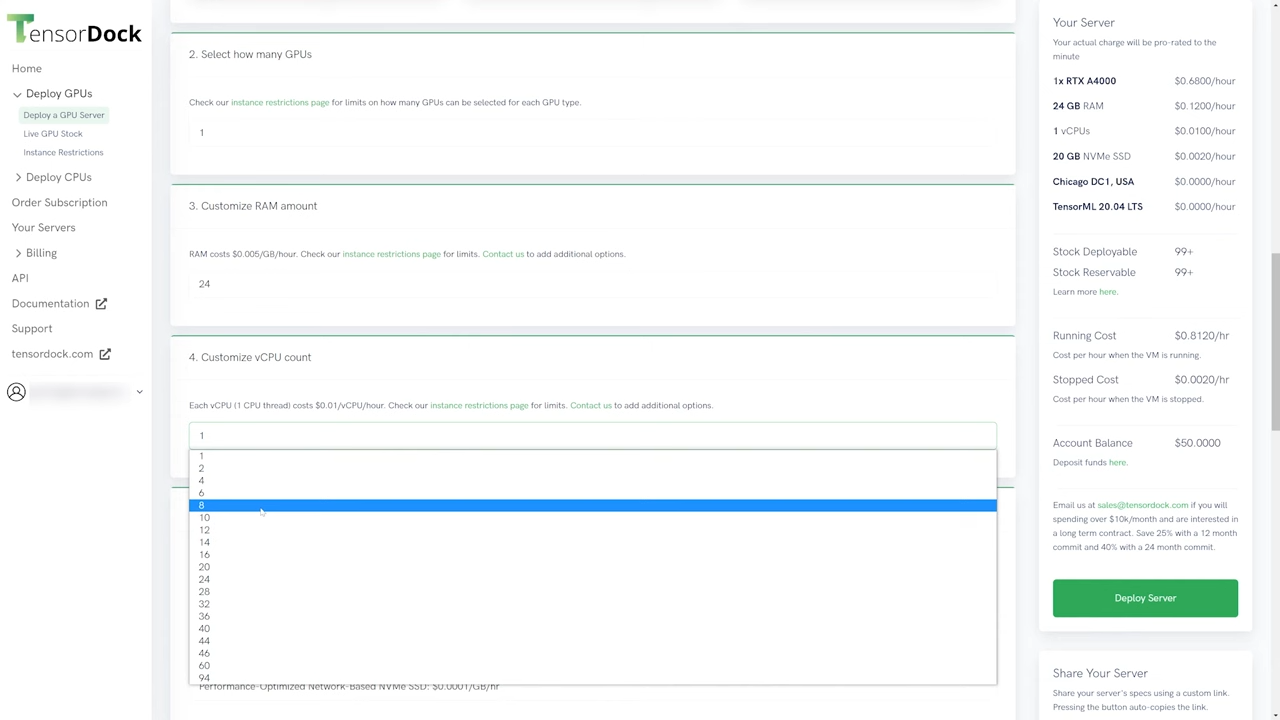Select the highlighted 8 vCPU option

click(592, 505)
